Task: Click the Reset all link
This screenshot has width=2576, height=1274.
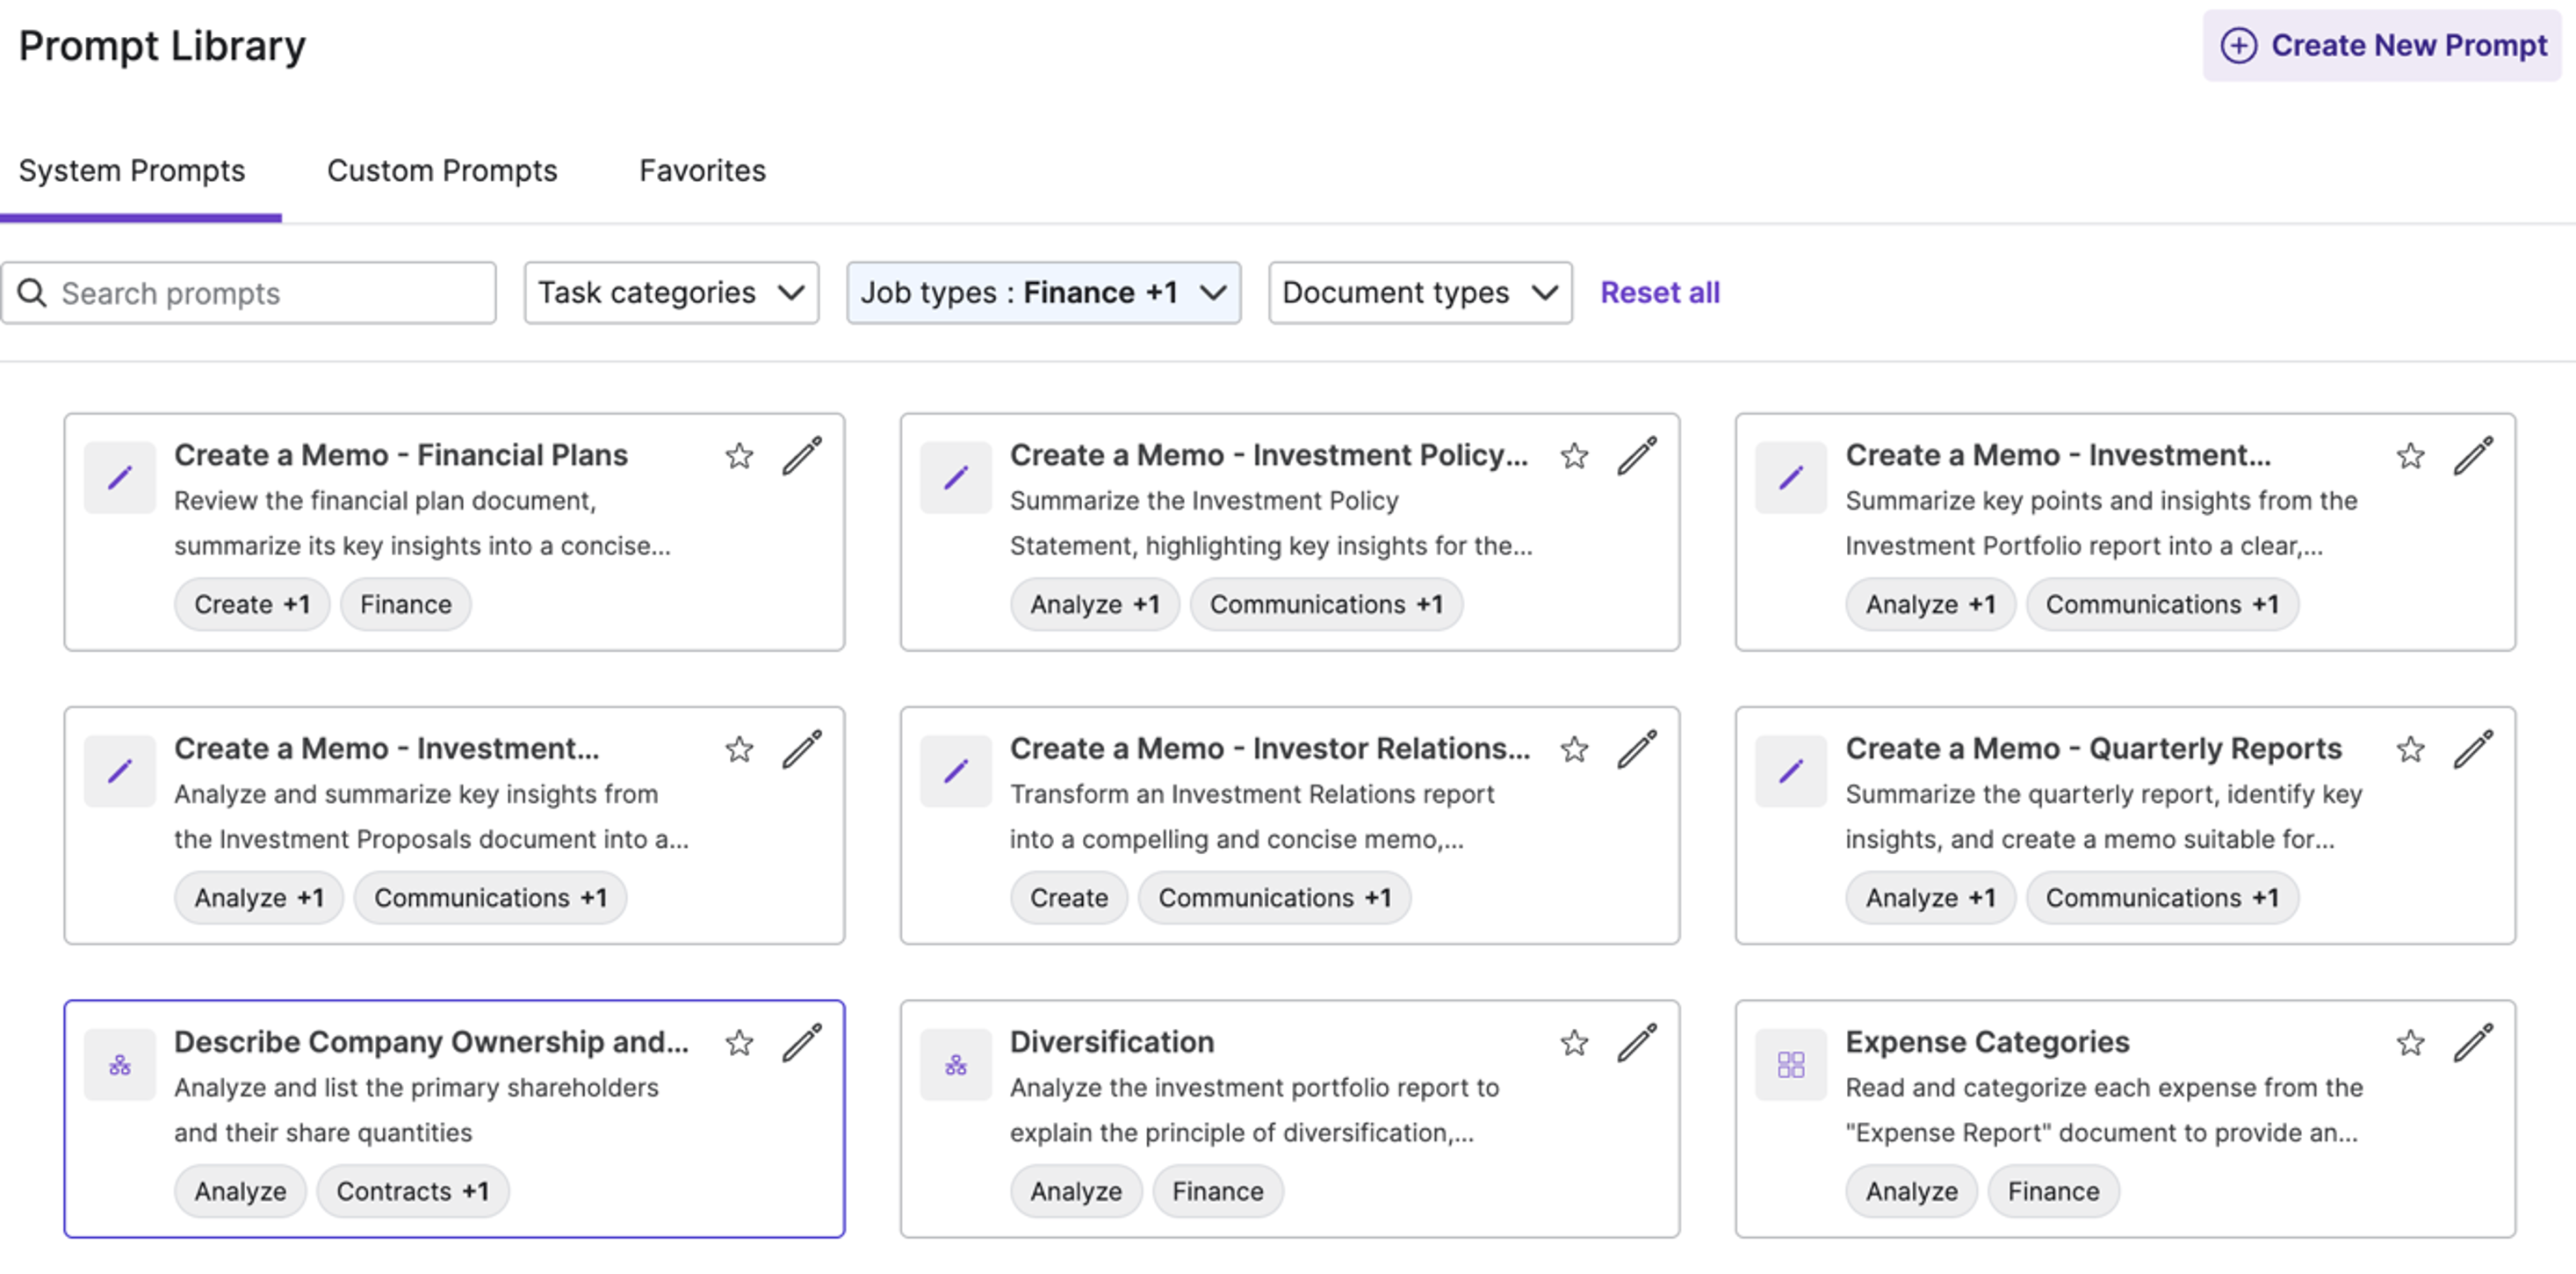Action: (x=1659, y=293)
